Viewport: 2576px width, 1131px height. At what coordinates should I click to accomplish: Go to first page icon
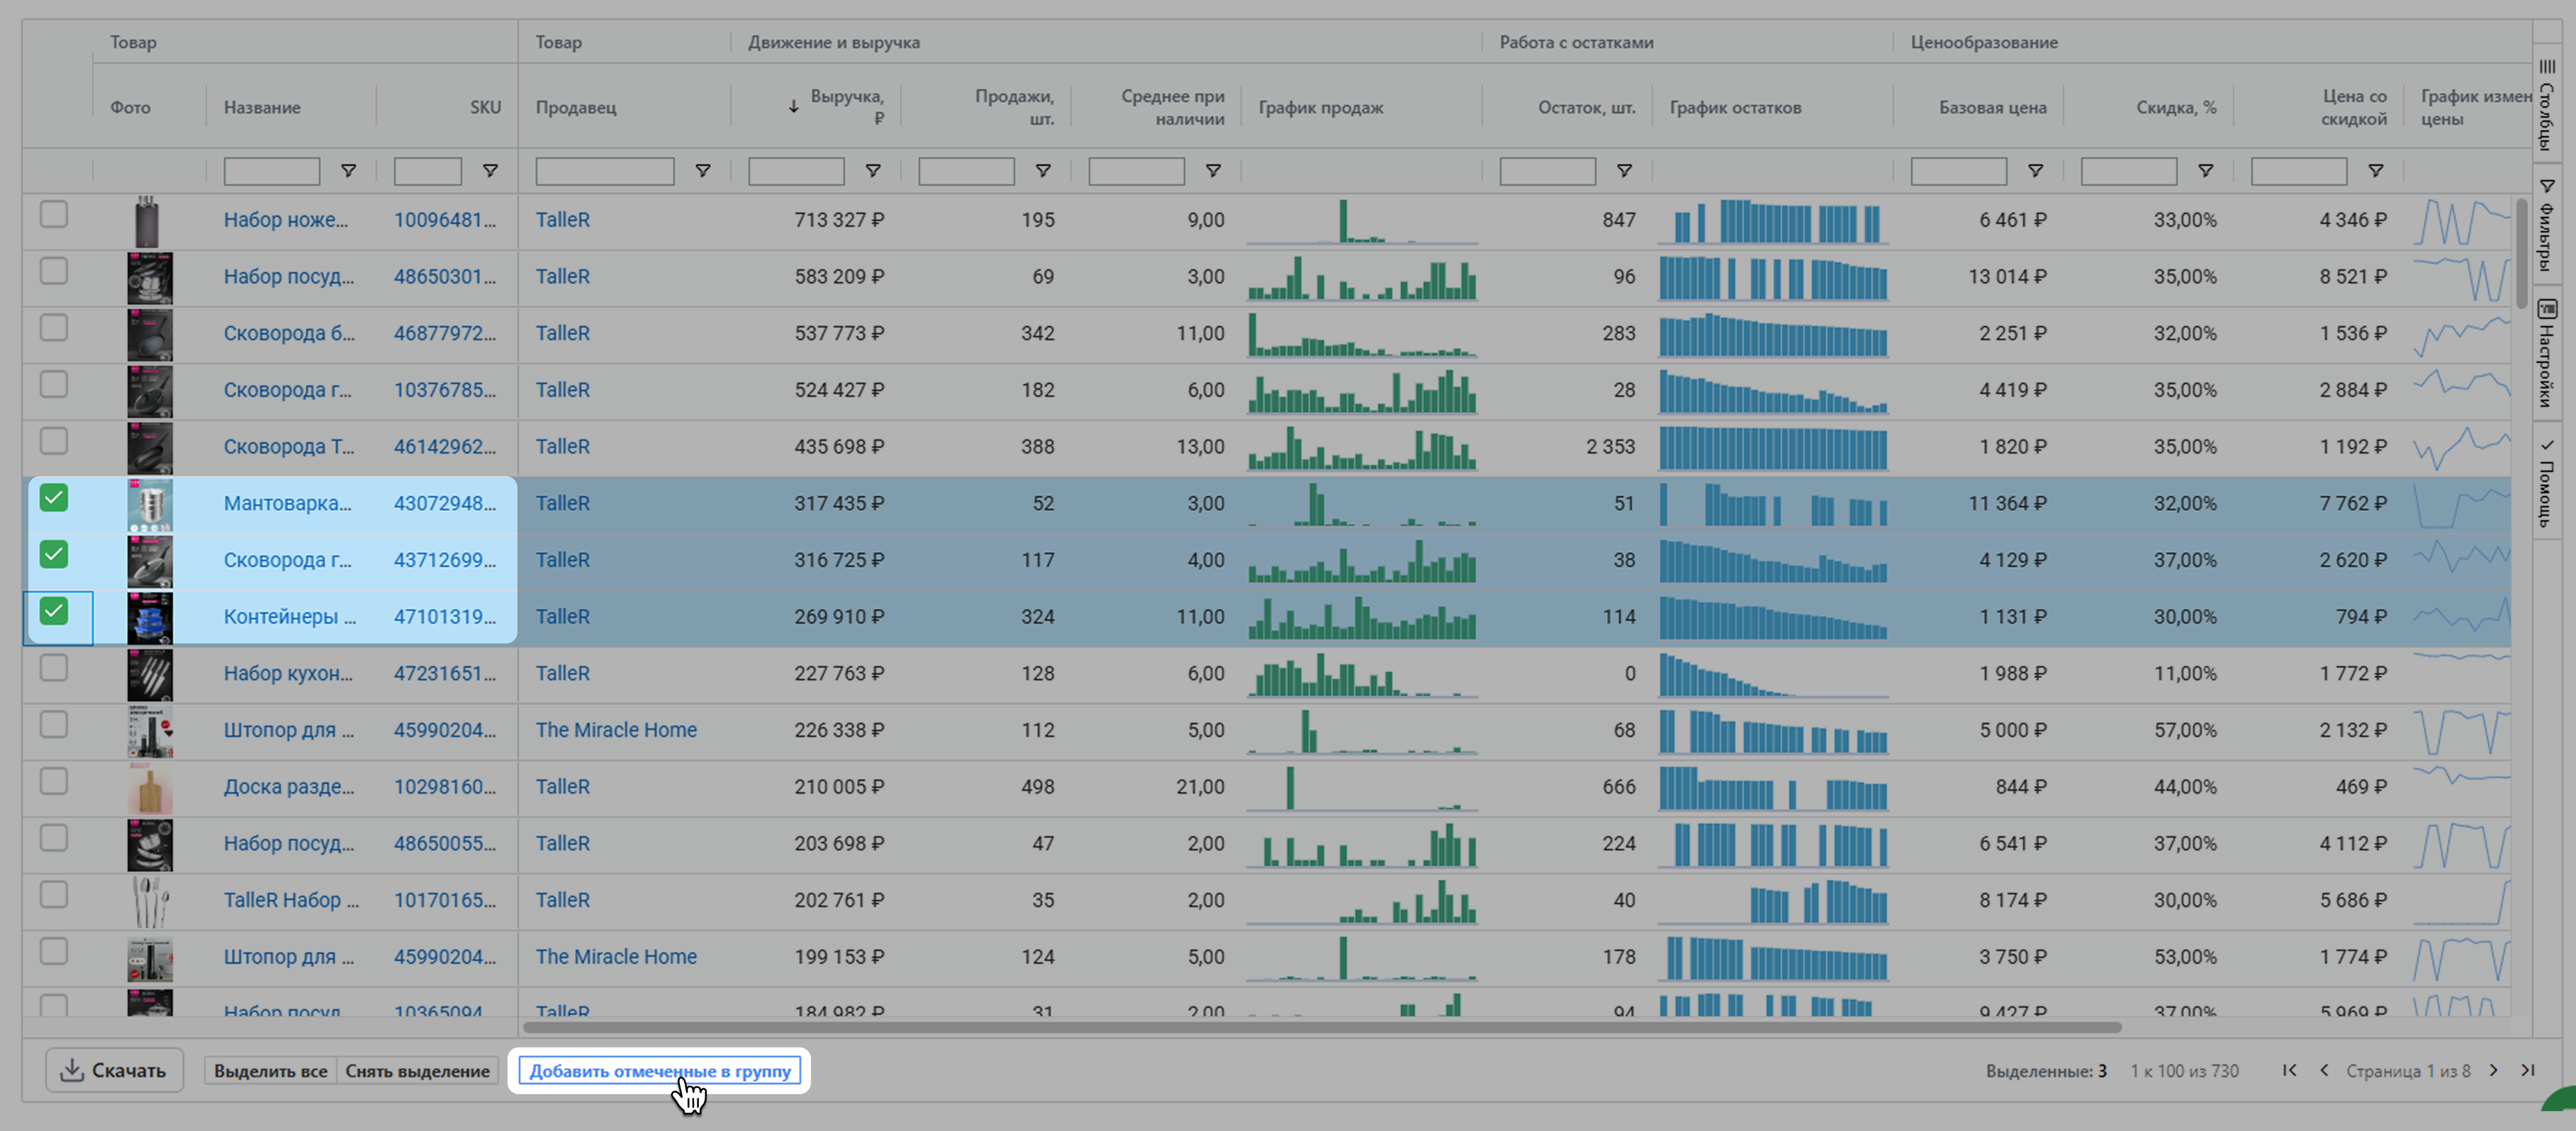[2289, 1070]
